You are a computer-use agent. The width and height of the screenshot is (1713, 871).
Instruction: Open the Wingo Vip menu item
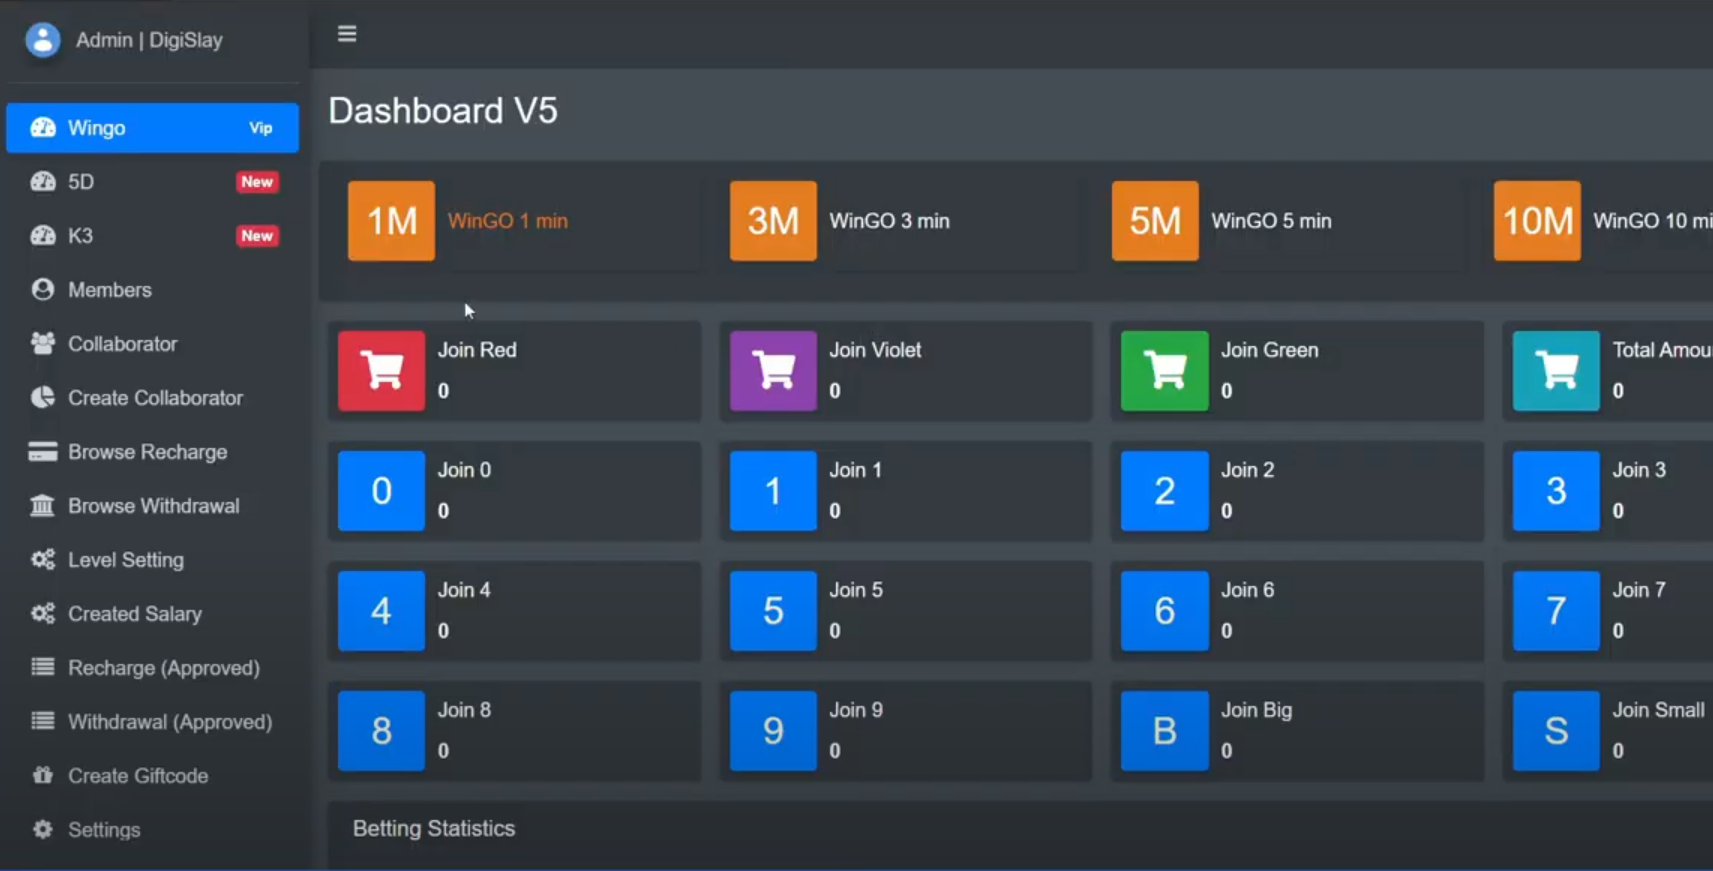coord(152,128)
